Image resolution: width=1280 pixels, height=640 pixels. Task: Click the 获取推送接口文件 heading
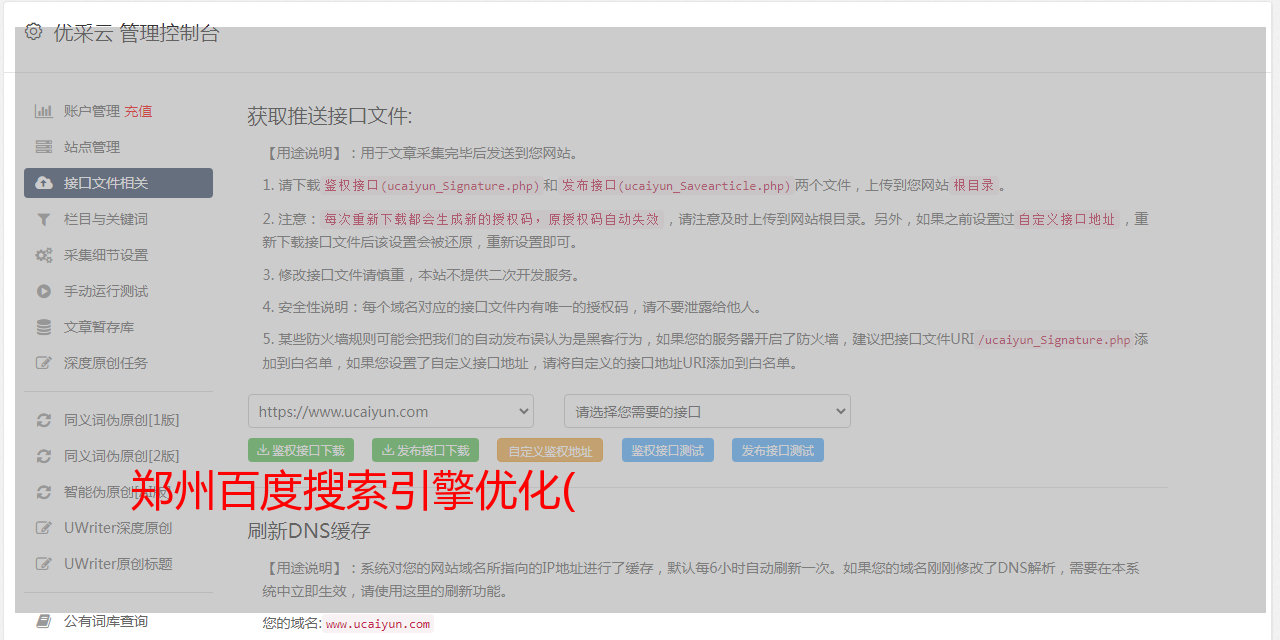330,116
